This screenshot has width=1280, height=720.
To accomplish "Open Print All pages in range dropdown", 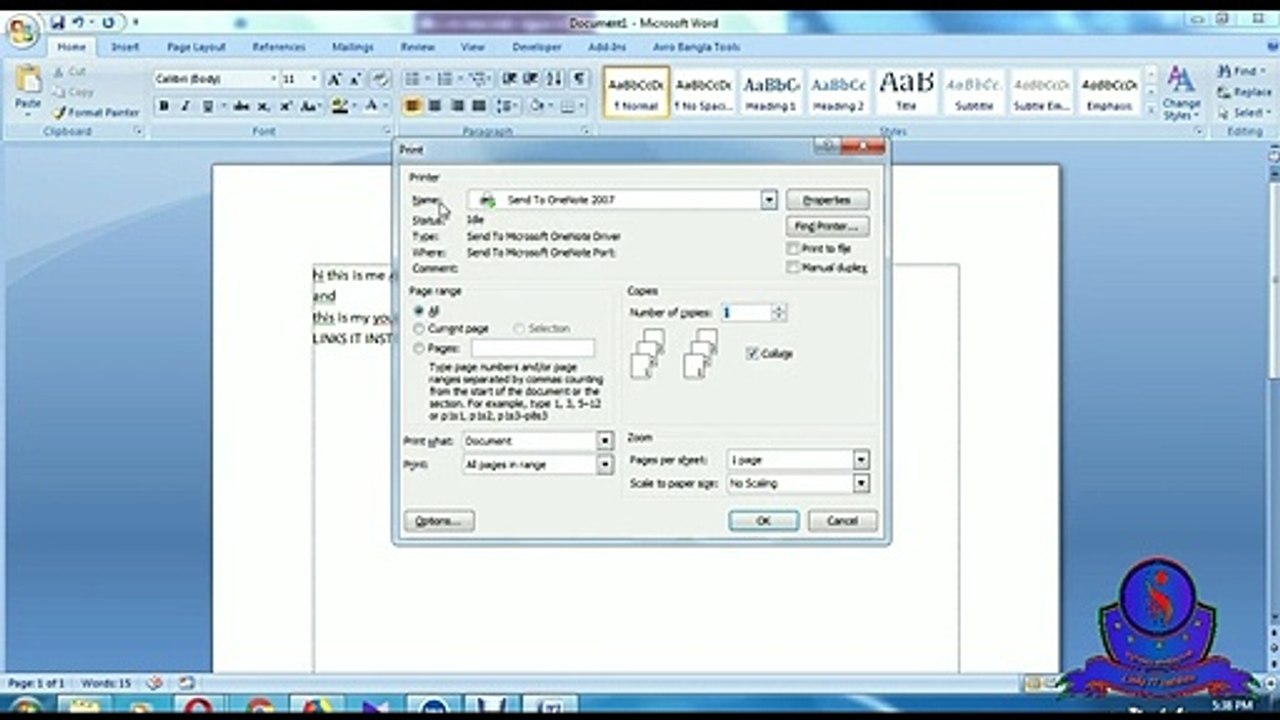I will click(x=605, y=465).
